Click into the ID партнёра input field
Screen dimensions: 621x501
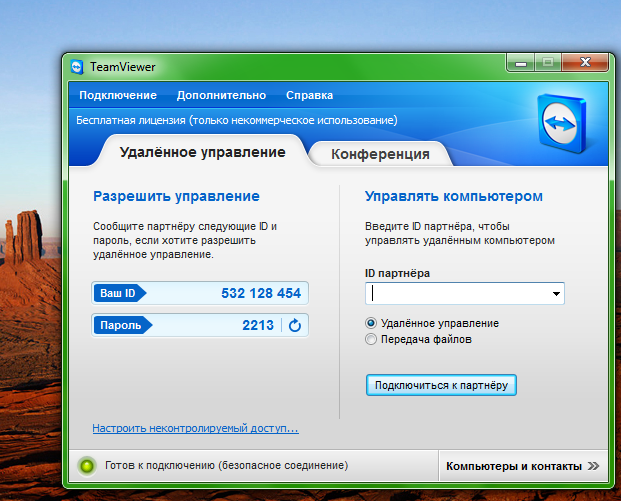[x=455, y=294]
